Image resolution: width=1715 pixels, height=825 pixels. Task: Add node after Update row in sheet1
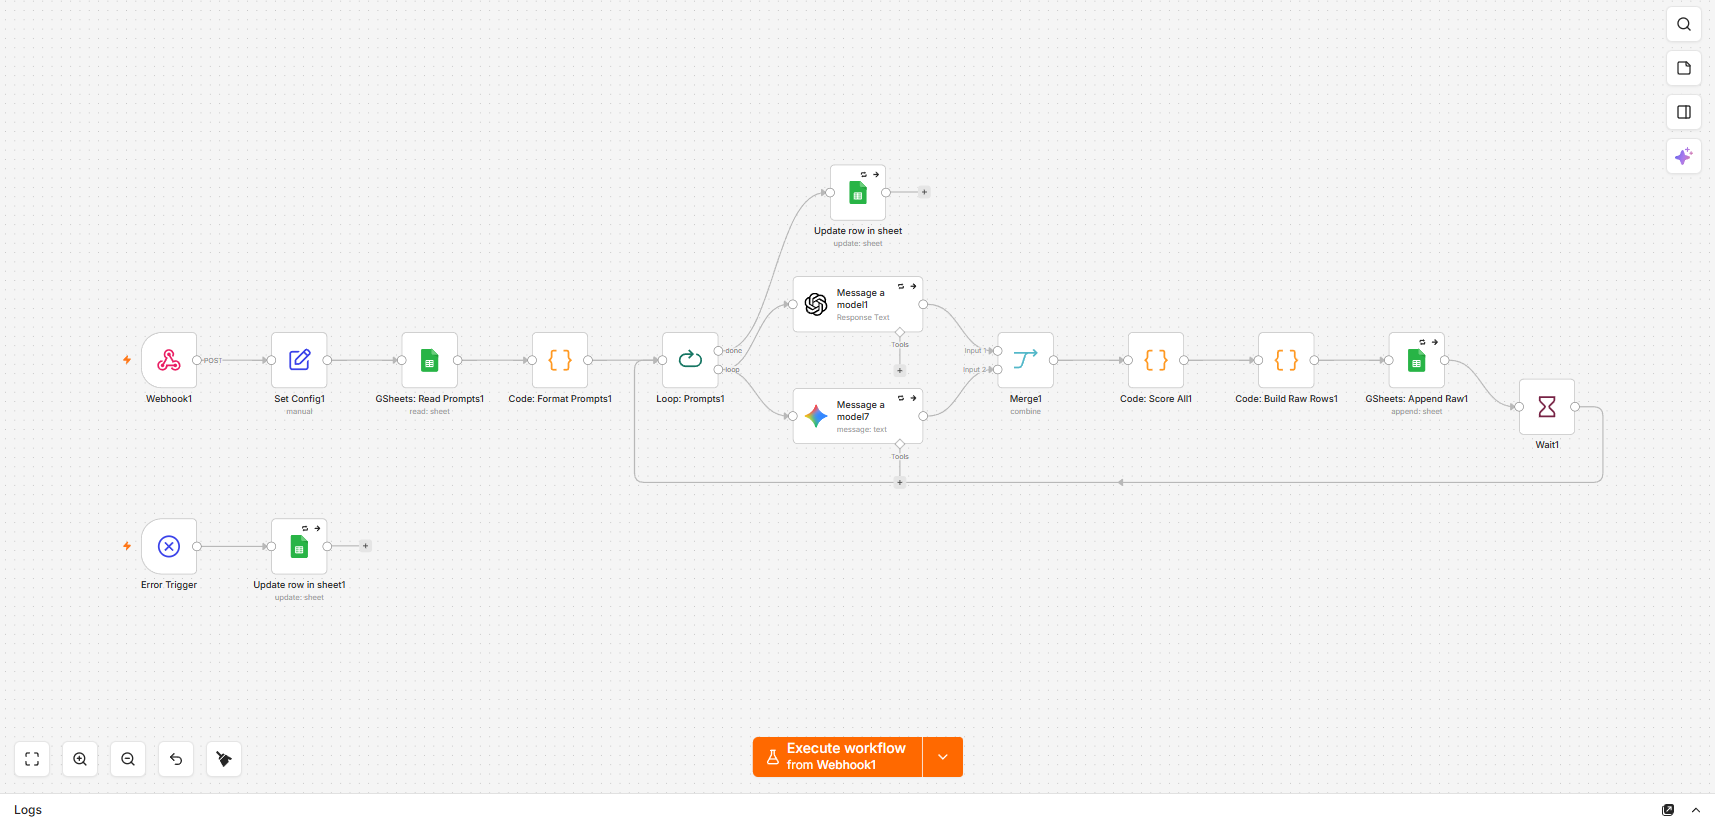pyautogui.click(x=366, y=546)
